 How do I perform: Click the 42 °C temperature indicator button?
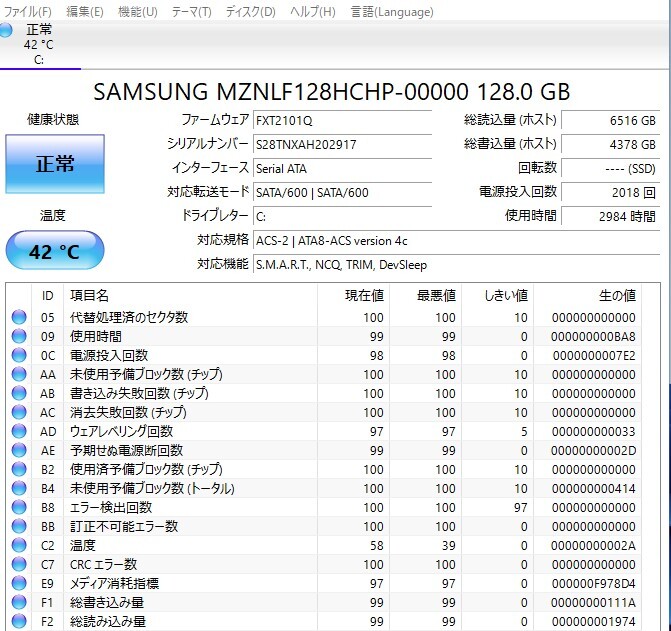point(54,251)
